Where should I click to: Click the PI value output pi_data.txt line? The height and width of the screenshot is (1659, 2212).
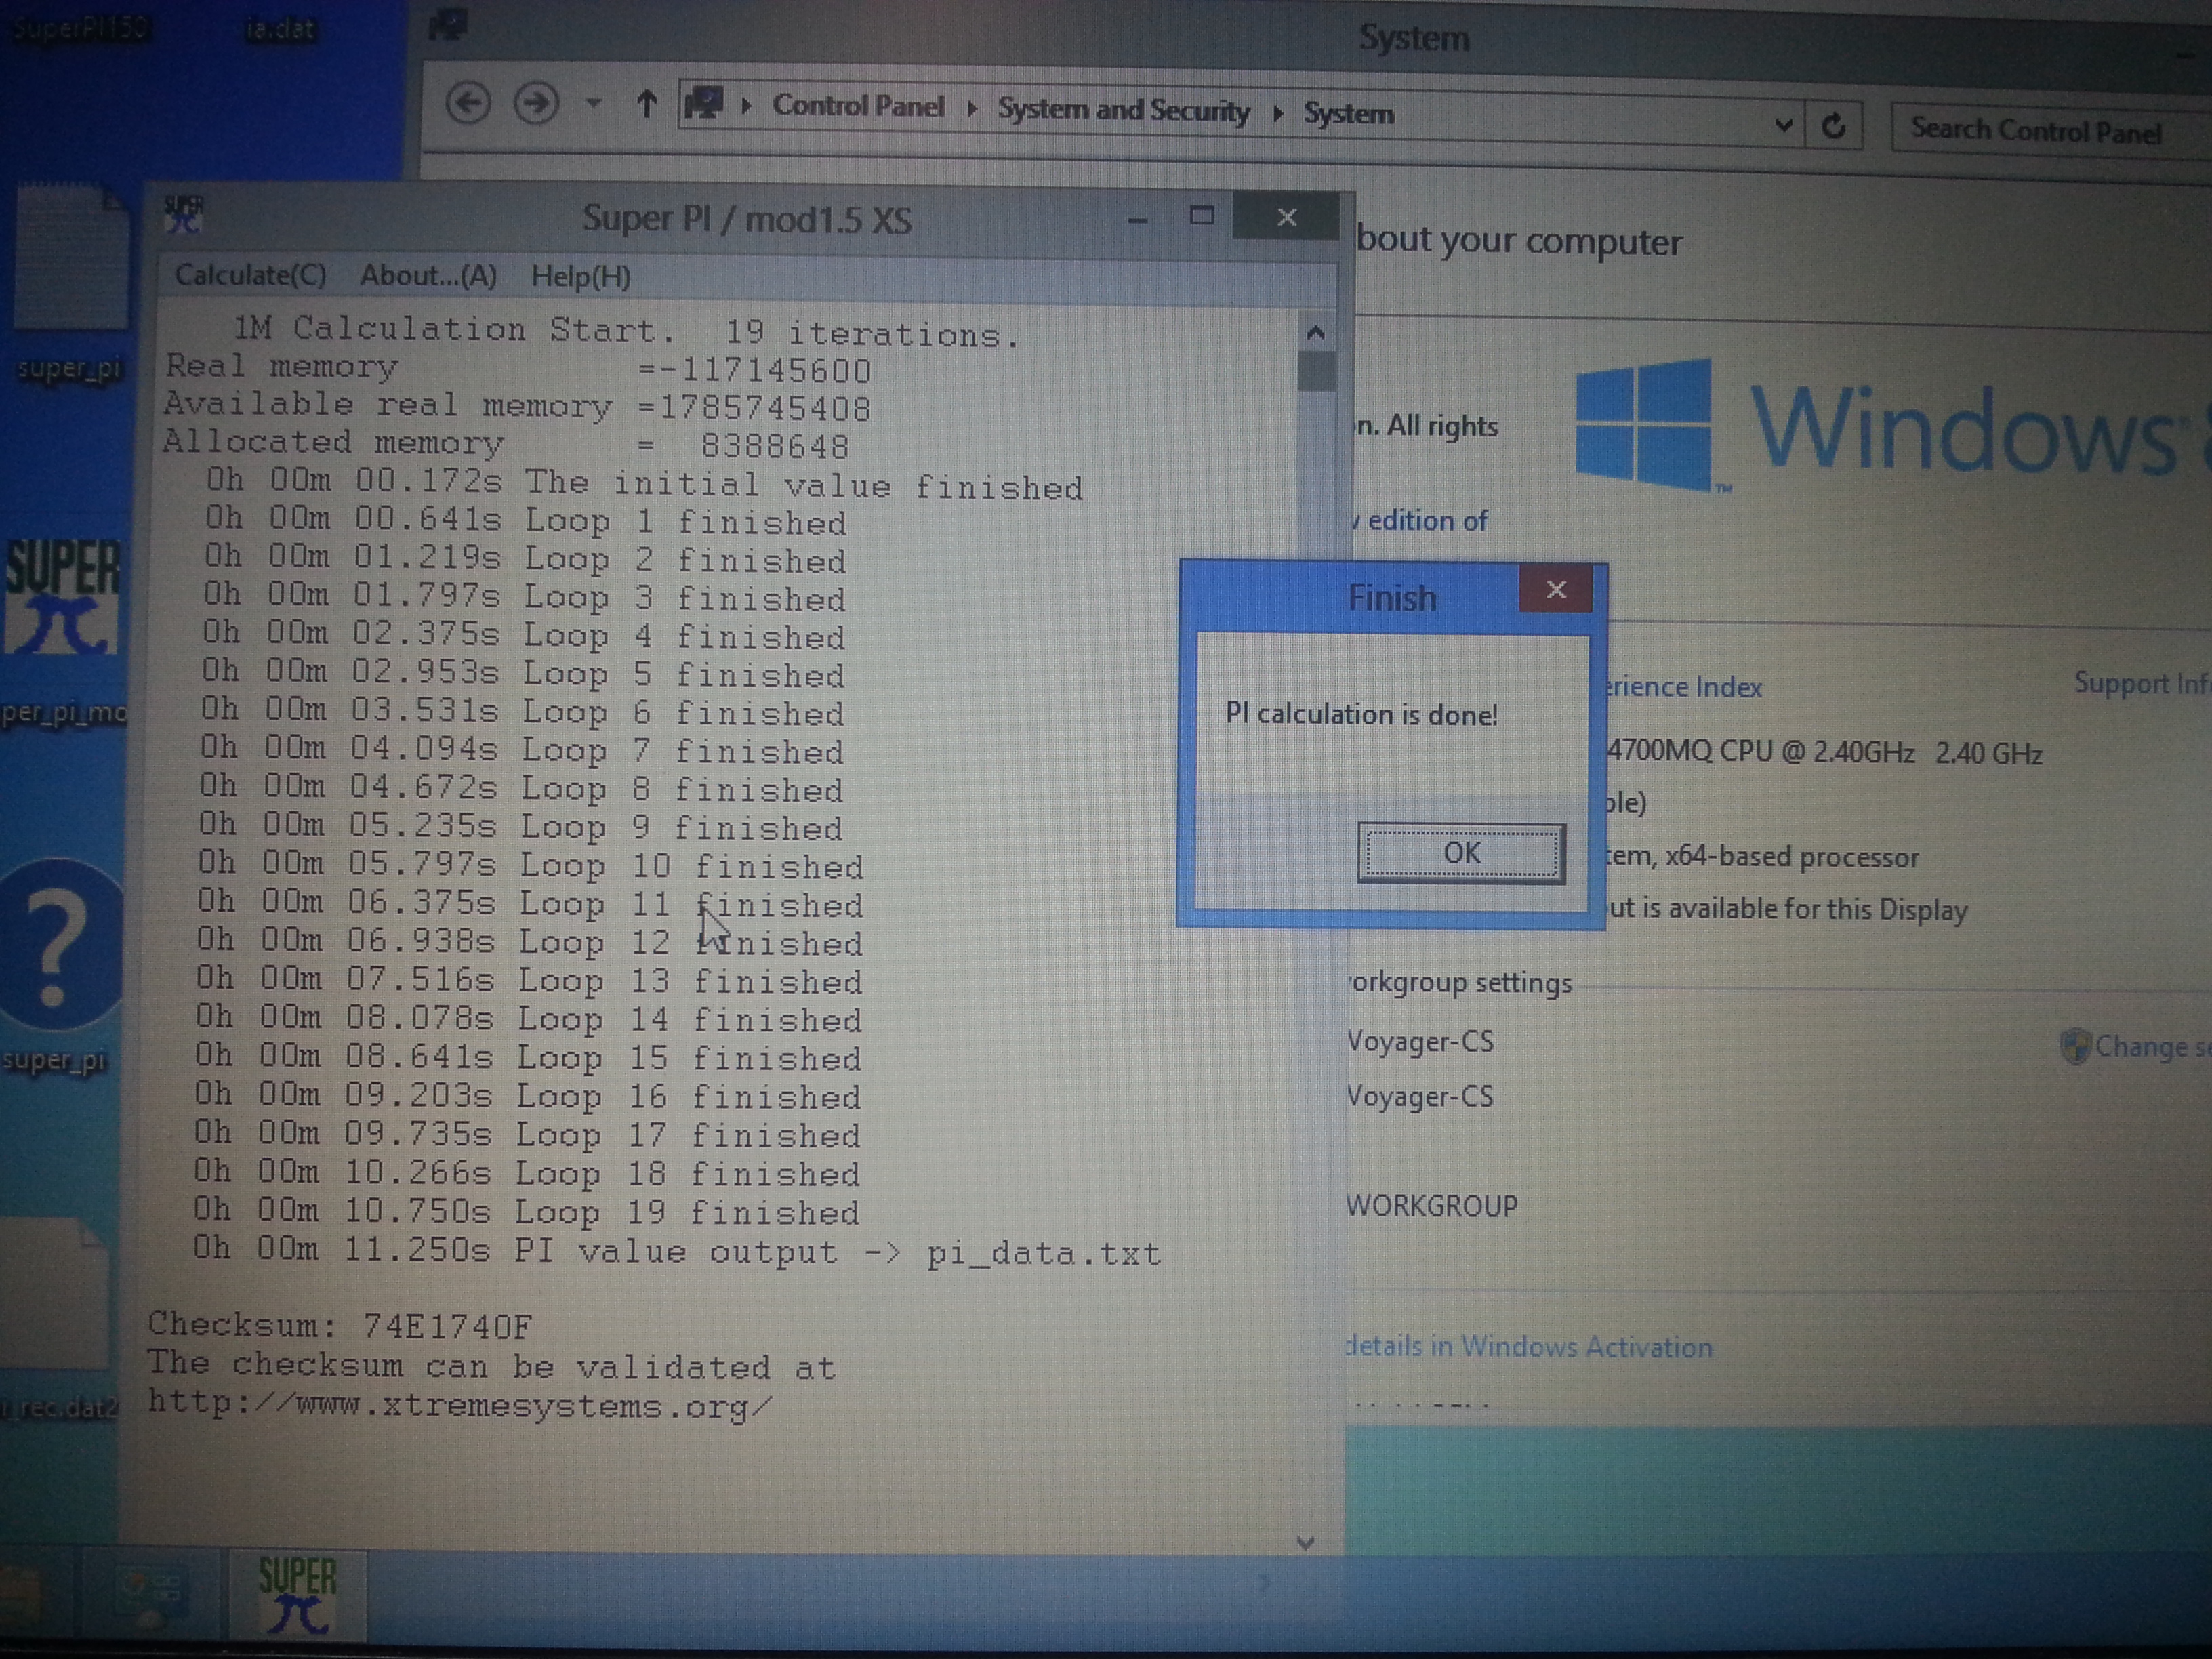tap(677, 1250)
